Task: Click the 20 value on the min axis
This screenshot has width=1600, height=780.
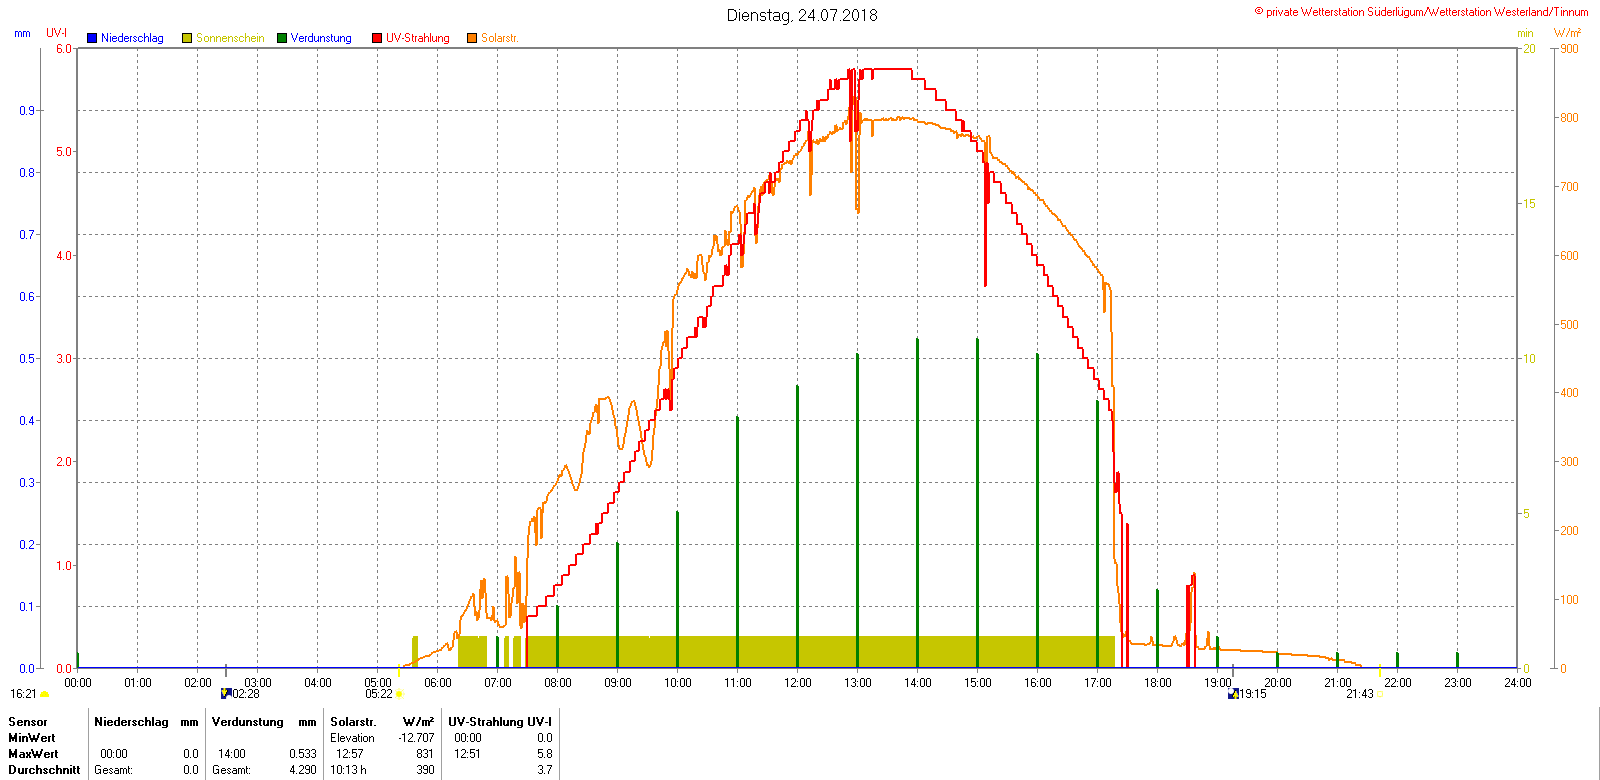Action: [1529, 48]
